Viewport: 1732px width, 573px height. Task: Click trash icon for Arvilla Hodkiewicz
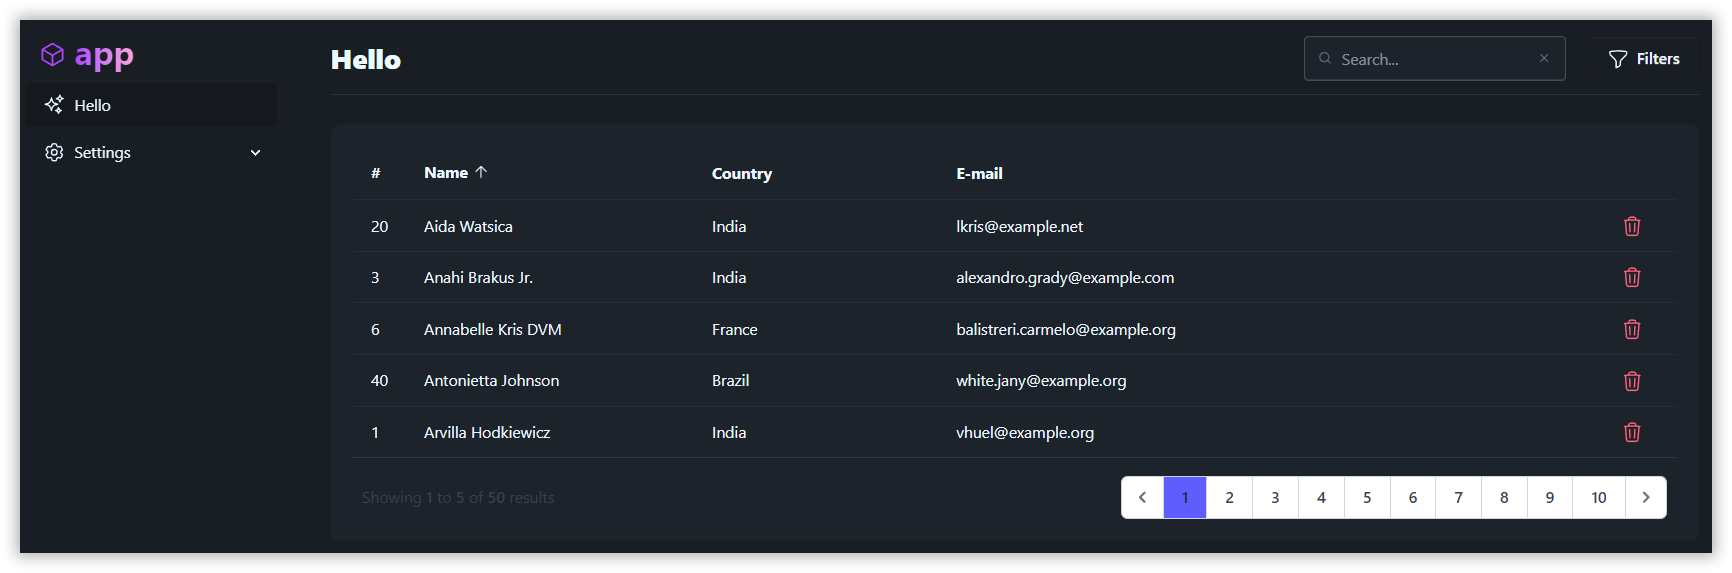(x=1632, y=433)
